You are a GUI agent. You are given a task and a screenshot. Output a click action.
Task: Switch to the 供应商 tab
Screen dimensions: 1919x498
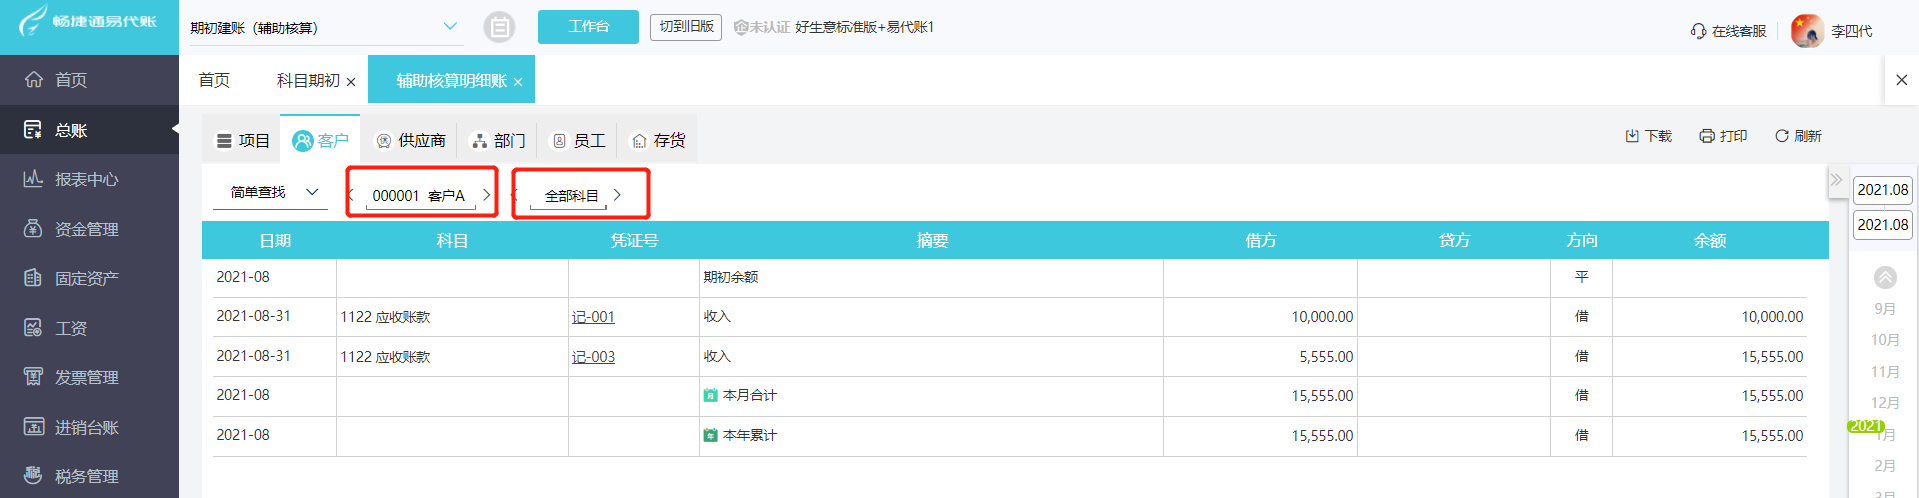410,141
